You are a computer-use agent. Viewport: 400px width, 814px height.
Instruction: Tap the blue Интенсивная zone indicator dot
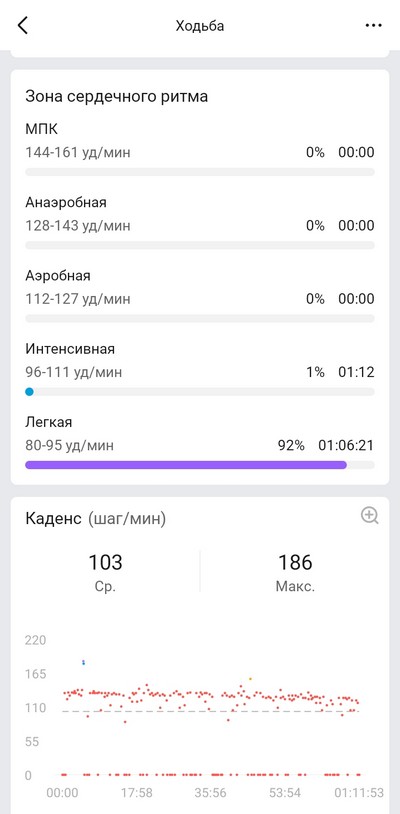click(x=30, y=392)
